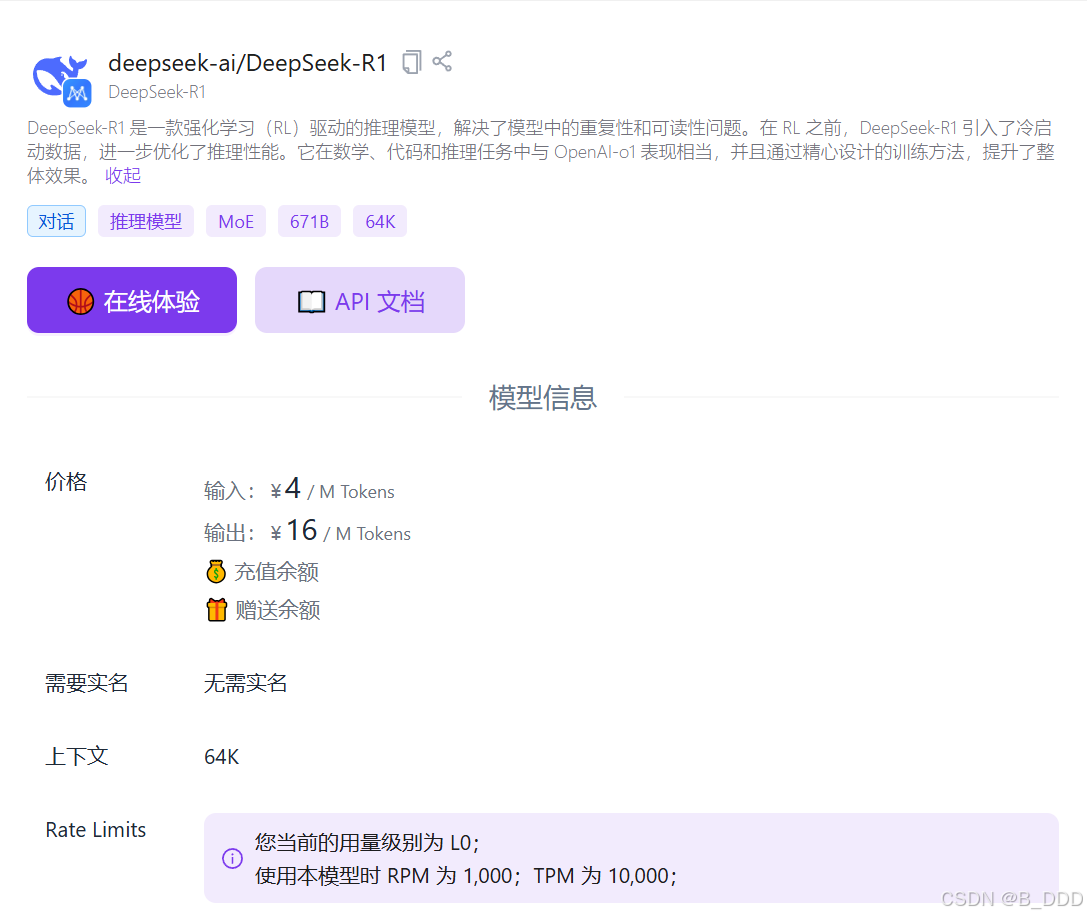This screenshot has width=1087, height=916.
Task: Click the 赠送余额 text
Action: [277, 610]
